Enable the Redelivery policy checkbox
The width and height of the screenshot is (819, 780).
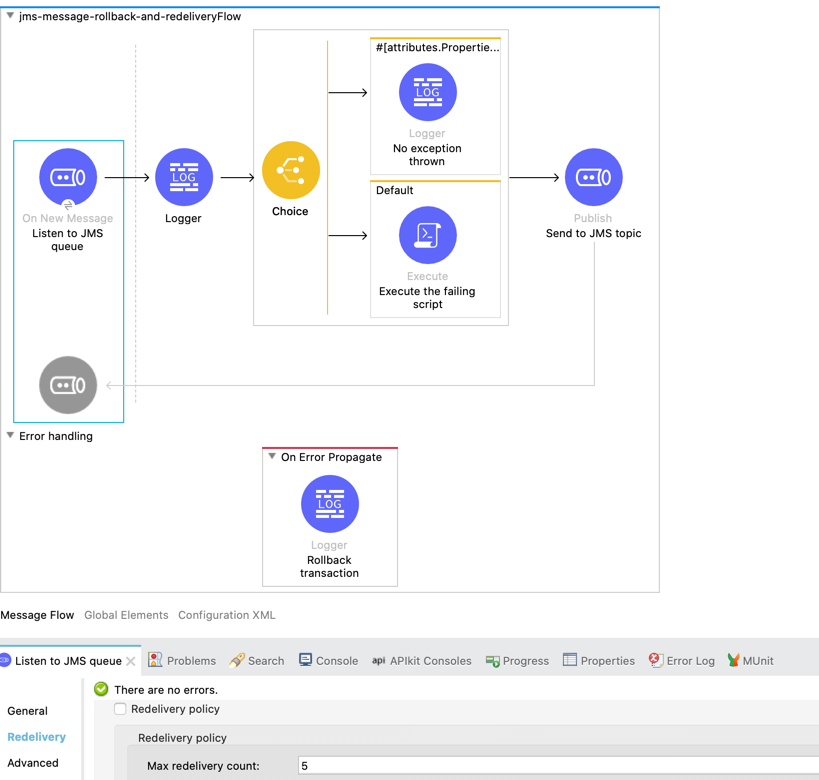[x=120, y=708]
